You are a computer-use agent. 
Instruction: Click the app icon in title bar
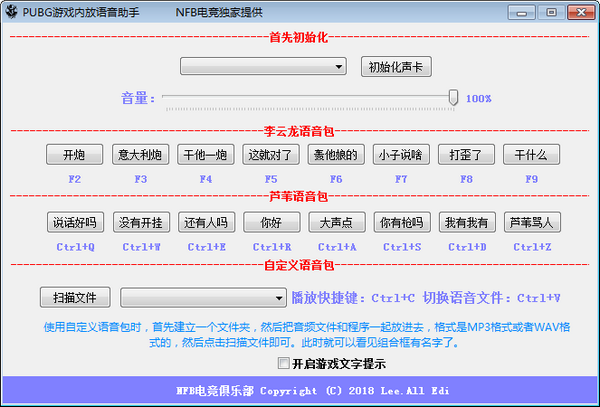(x=11, y=12)
